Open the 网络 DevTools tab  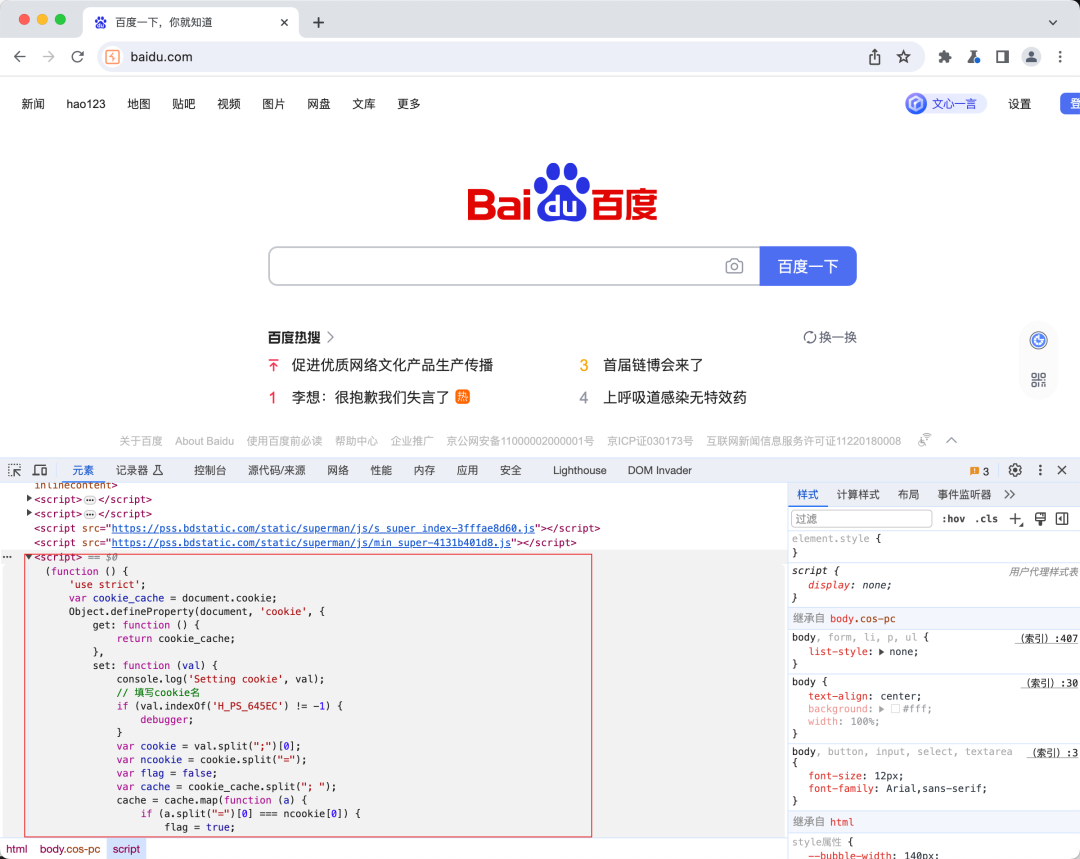coord(338,470)
